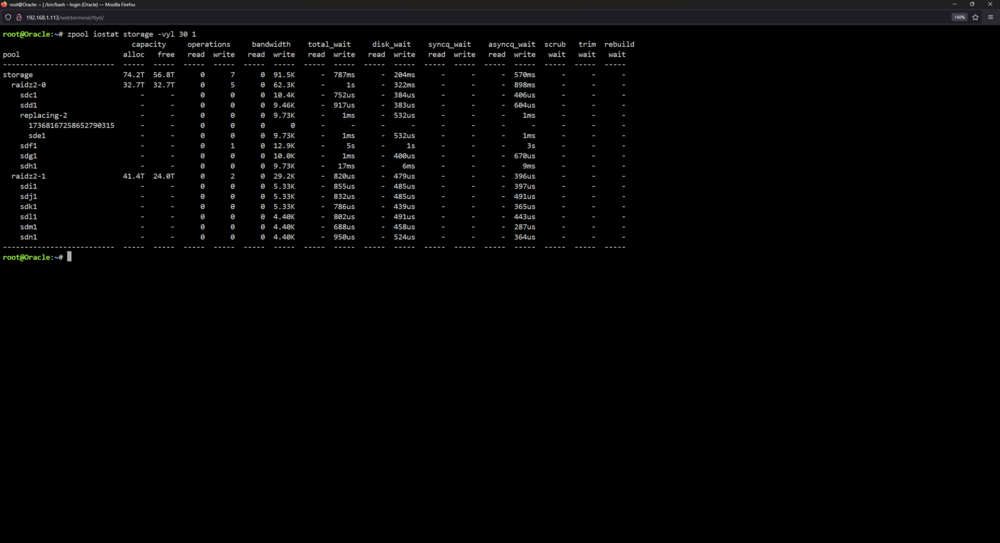
Task: Click the 'pool' column header
Action: (x=11, y=55)
